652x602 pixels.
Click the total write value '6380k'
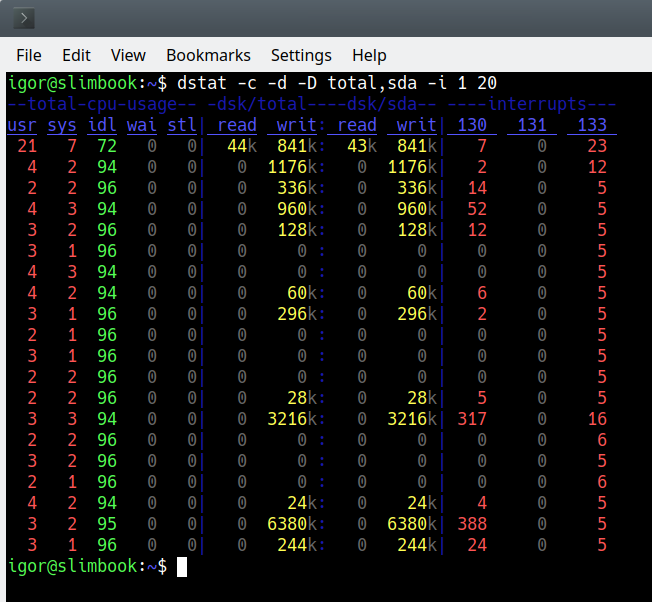(292, 524)
